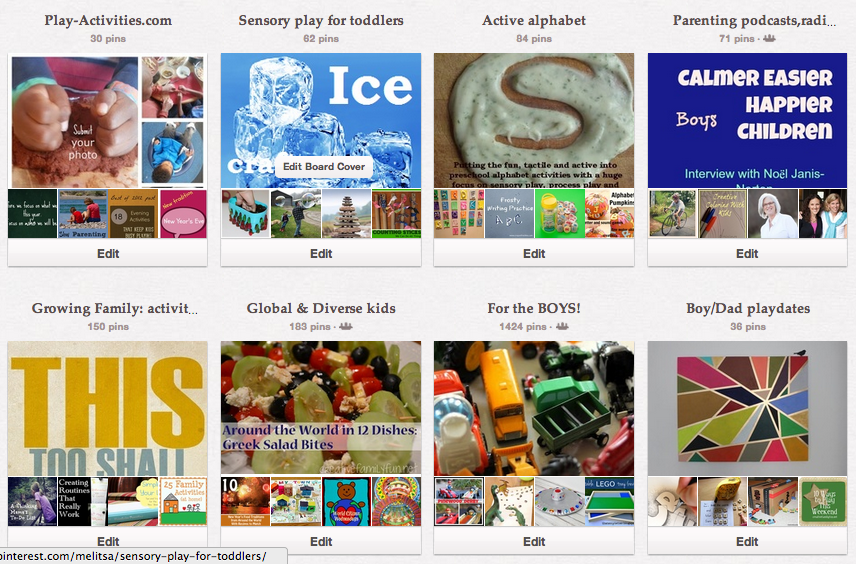Viewport: 856px width, 564px height.
Task: Open the toy vehicles cover image
Action: click(534, 408)
